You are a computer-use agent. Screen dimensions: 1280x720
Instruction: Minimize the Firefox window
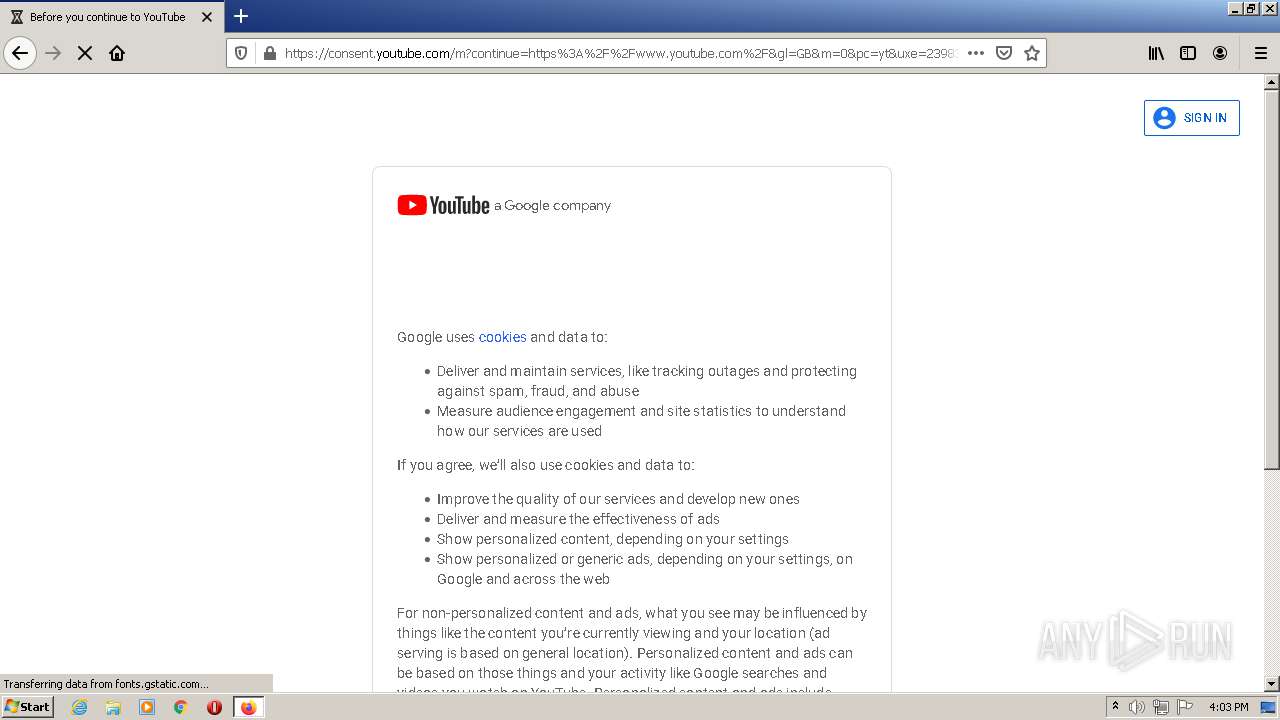point(1235,8)
